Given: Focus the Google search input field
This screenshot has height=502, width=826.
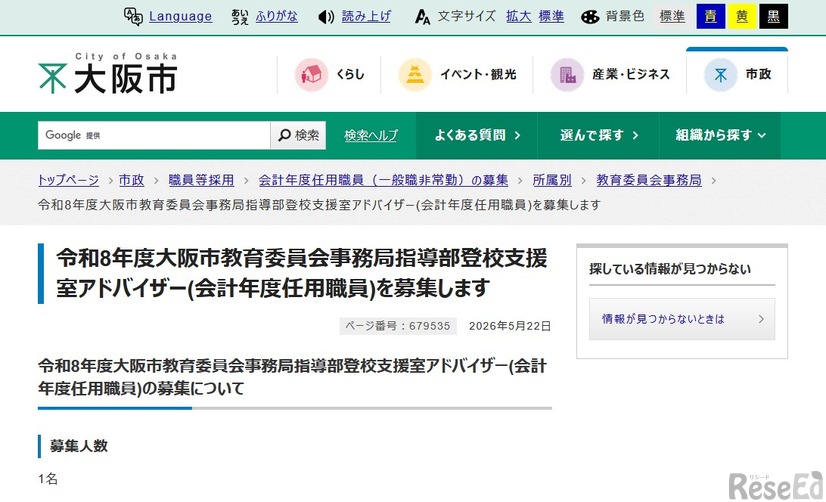Looking at the screenshot, I should 154,135.
